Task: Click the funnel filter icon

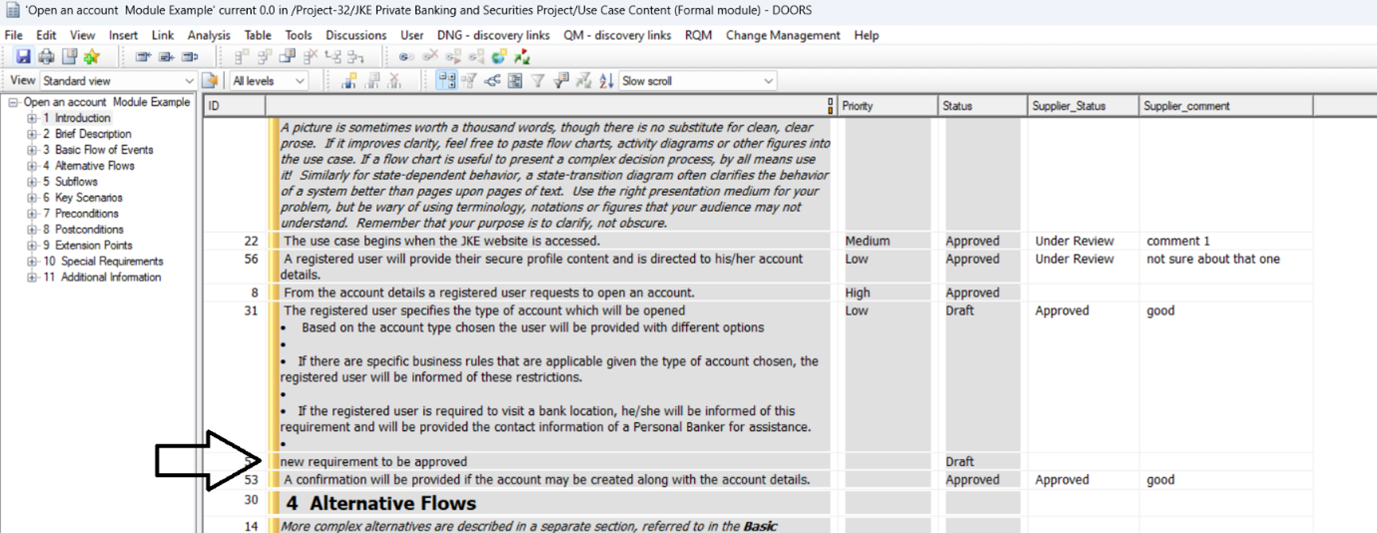Action: tap(538, 81)
